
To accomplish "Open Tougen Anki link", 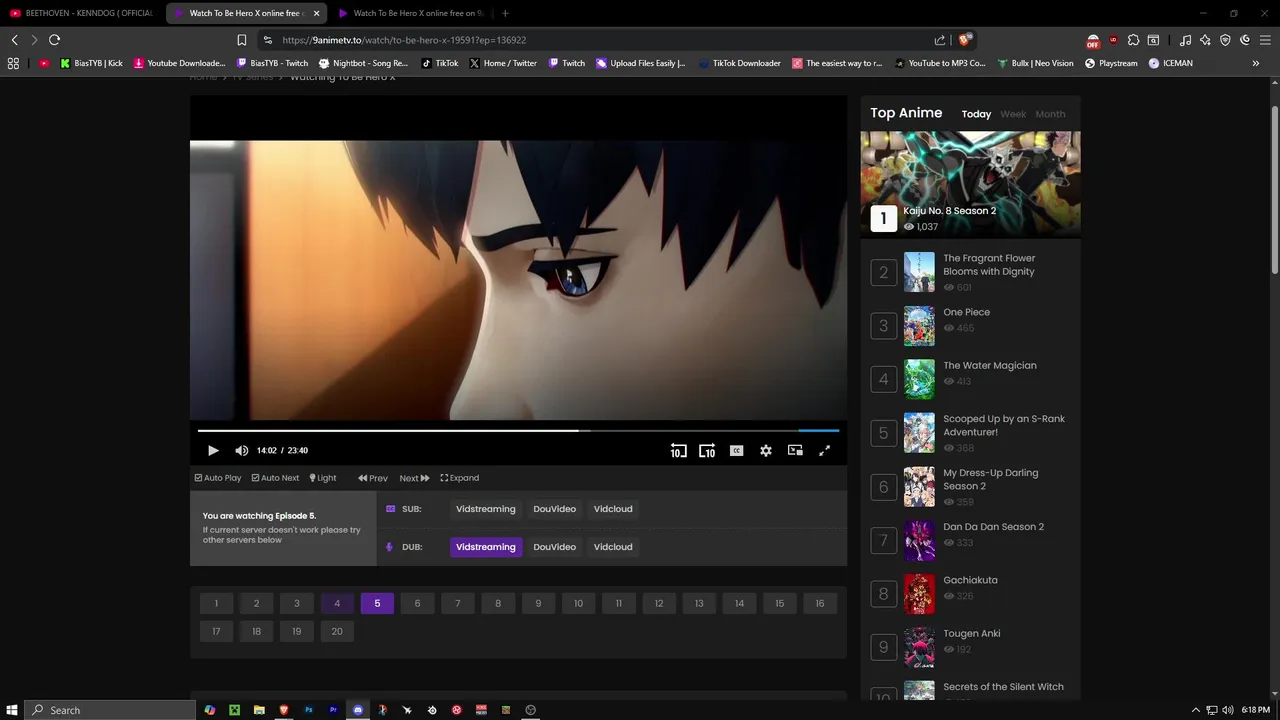I will click(971, 633).
